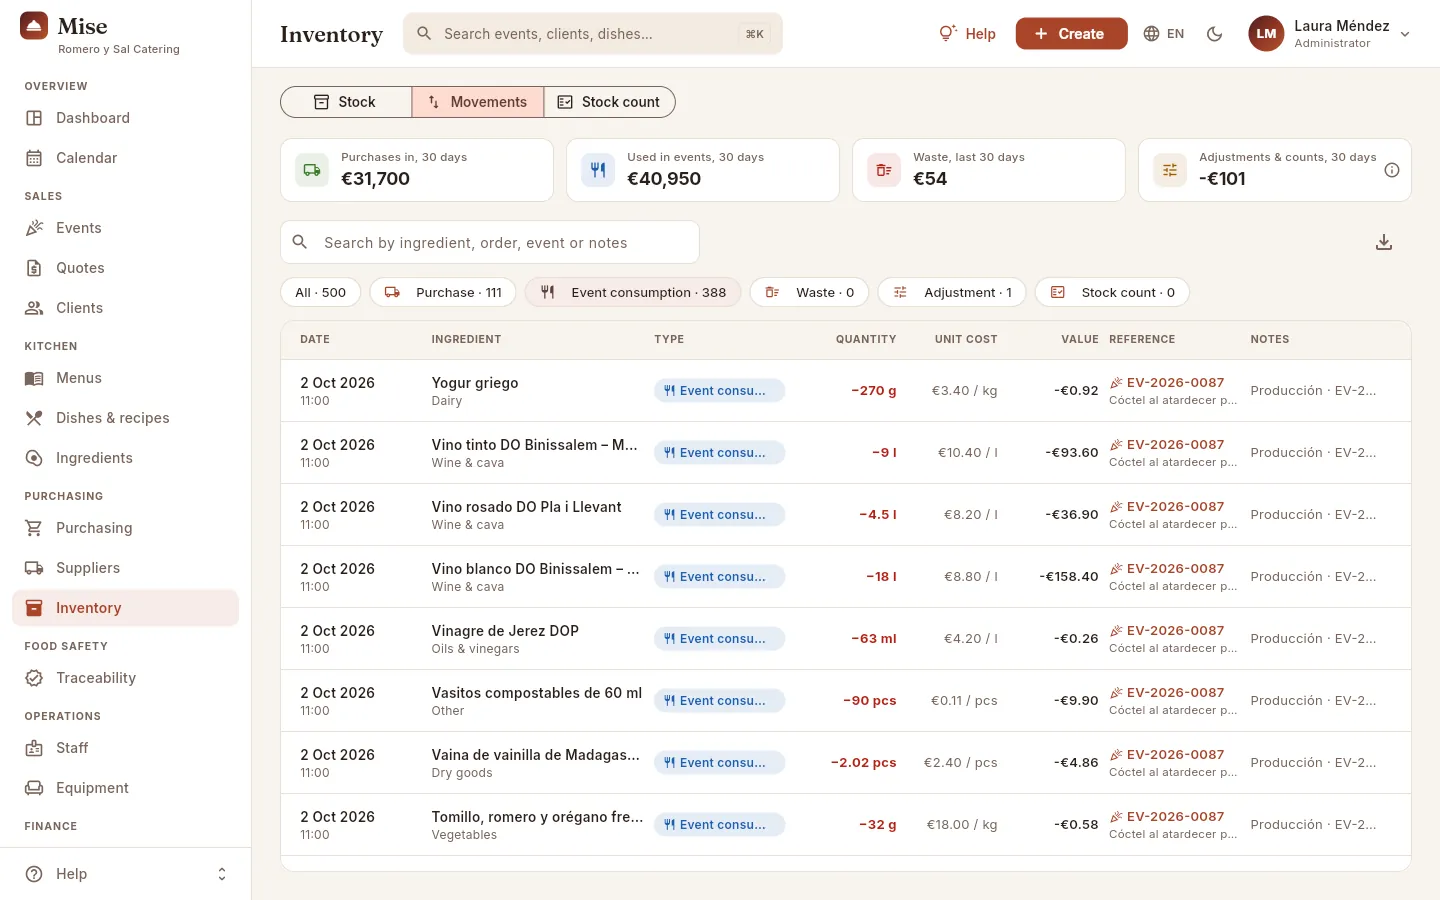
Task: Open Ingredients page
Action: 125,458
